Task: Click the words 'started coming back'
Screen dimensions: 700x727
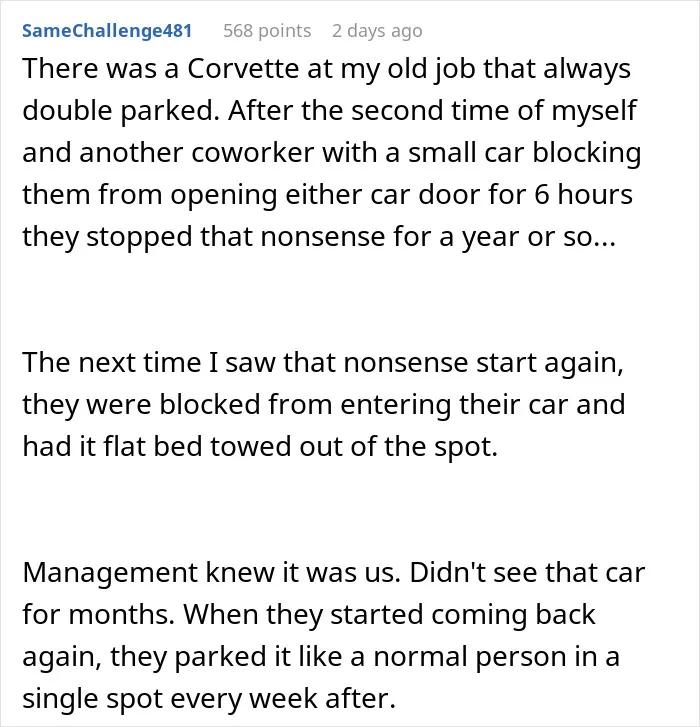Action: [463, 614]
